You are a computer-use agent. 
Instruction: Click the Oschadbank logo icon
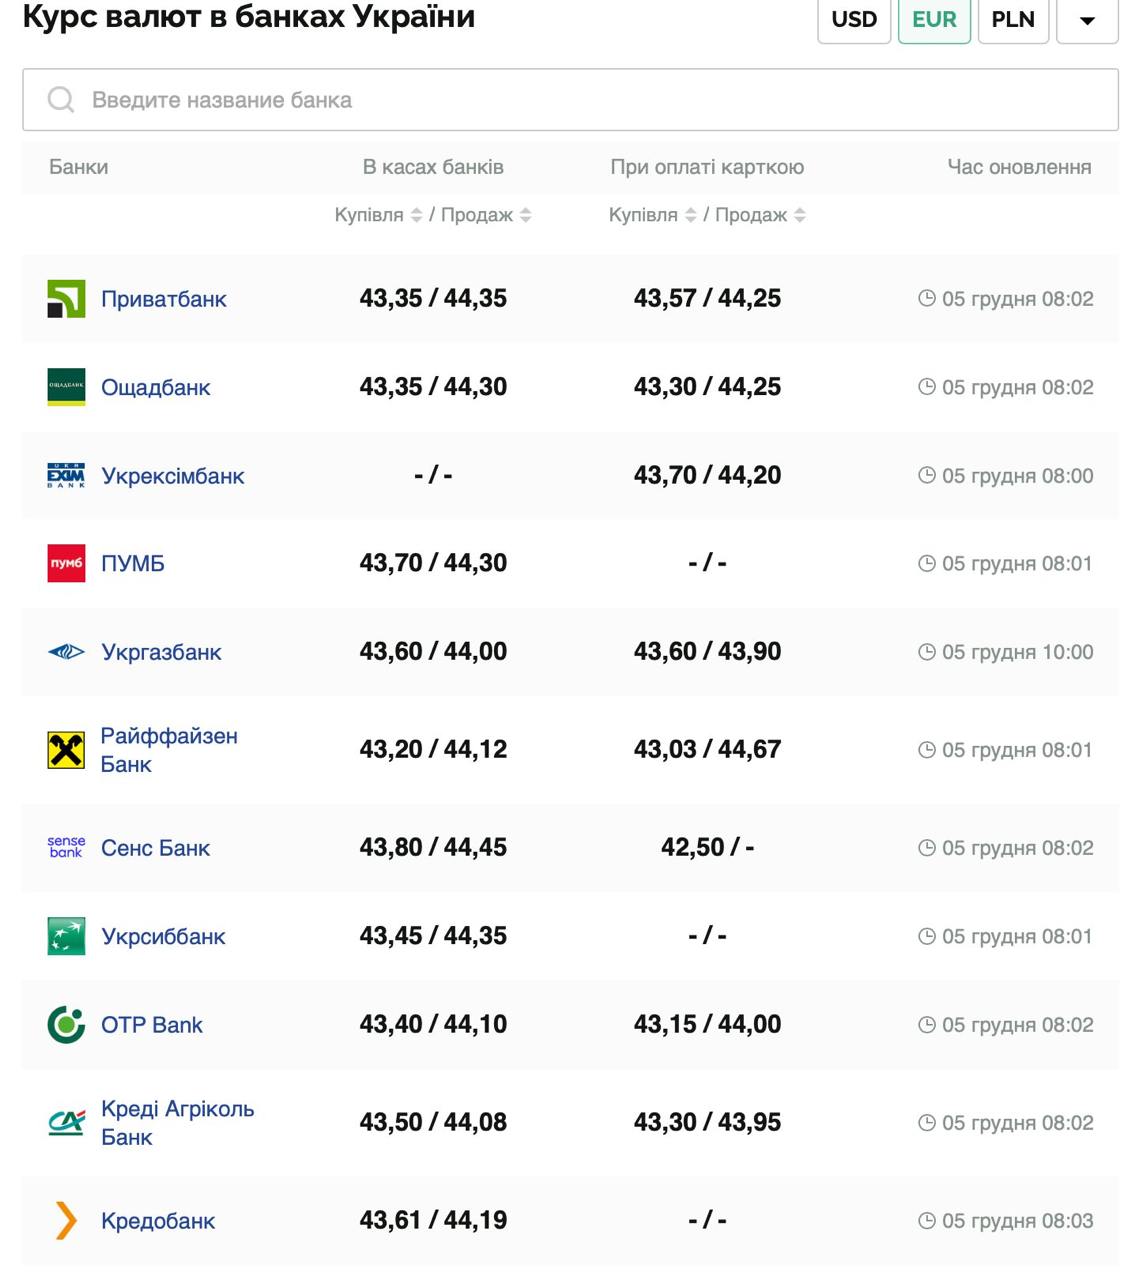(x=66, y=387)
